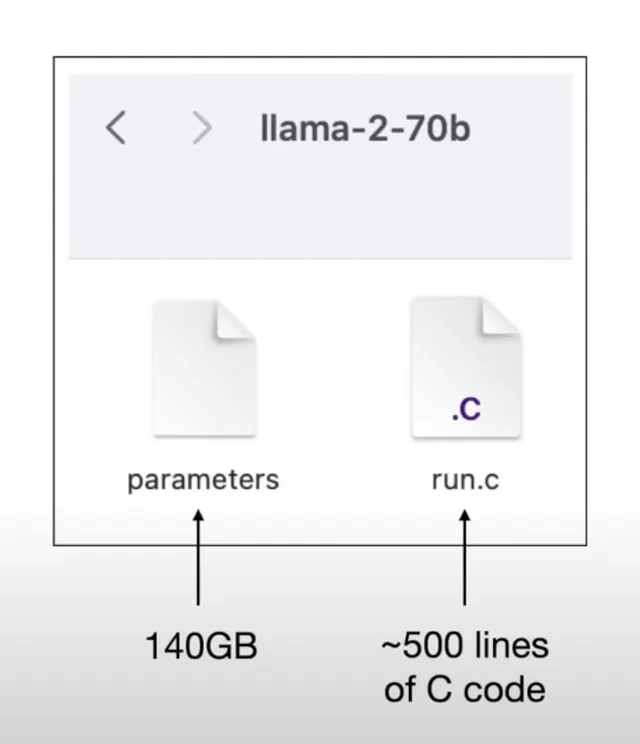
Task: Click gray background between 140GB and ~500 lines
Action: pyautogui.click(x=319, y=646)
